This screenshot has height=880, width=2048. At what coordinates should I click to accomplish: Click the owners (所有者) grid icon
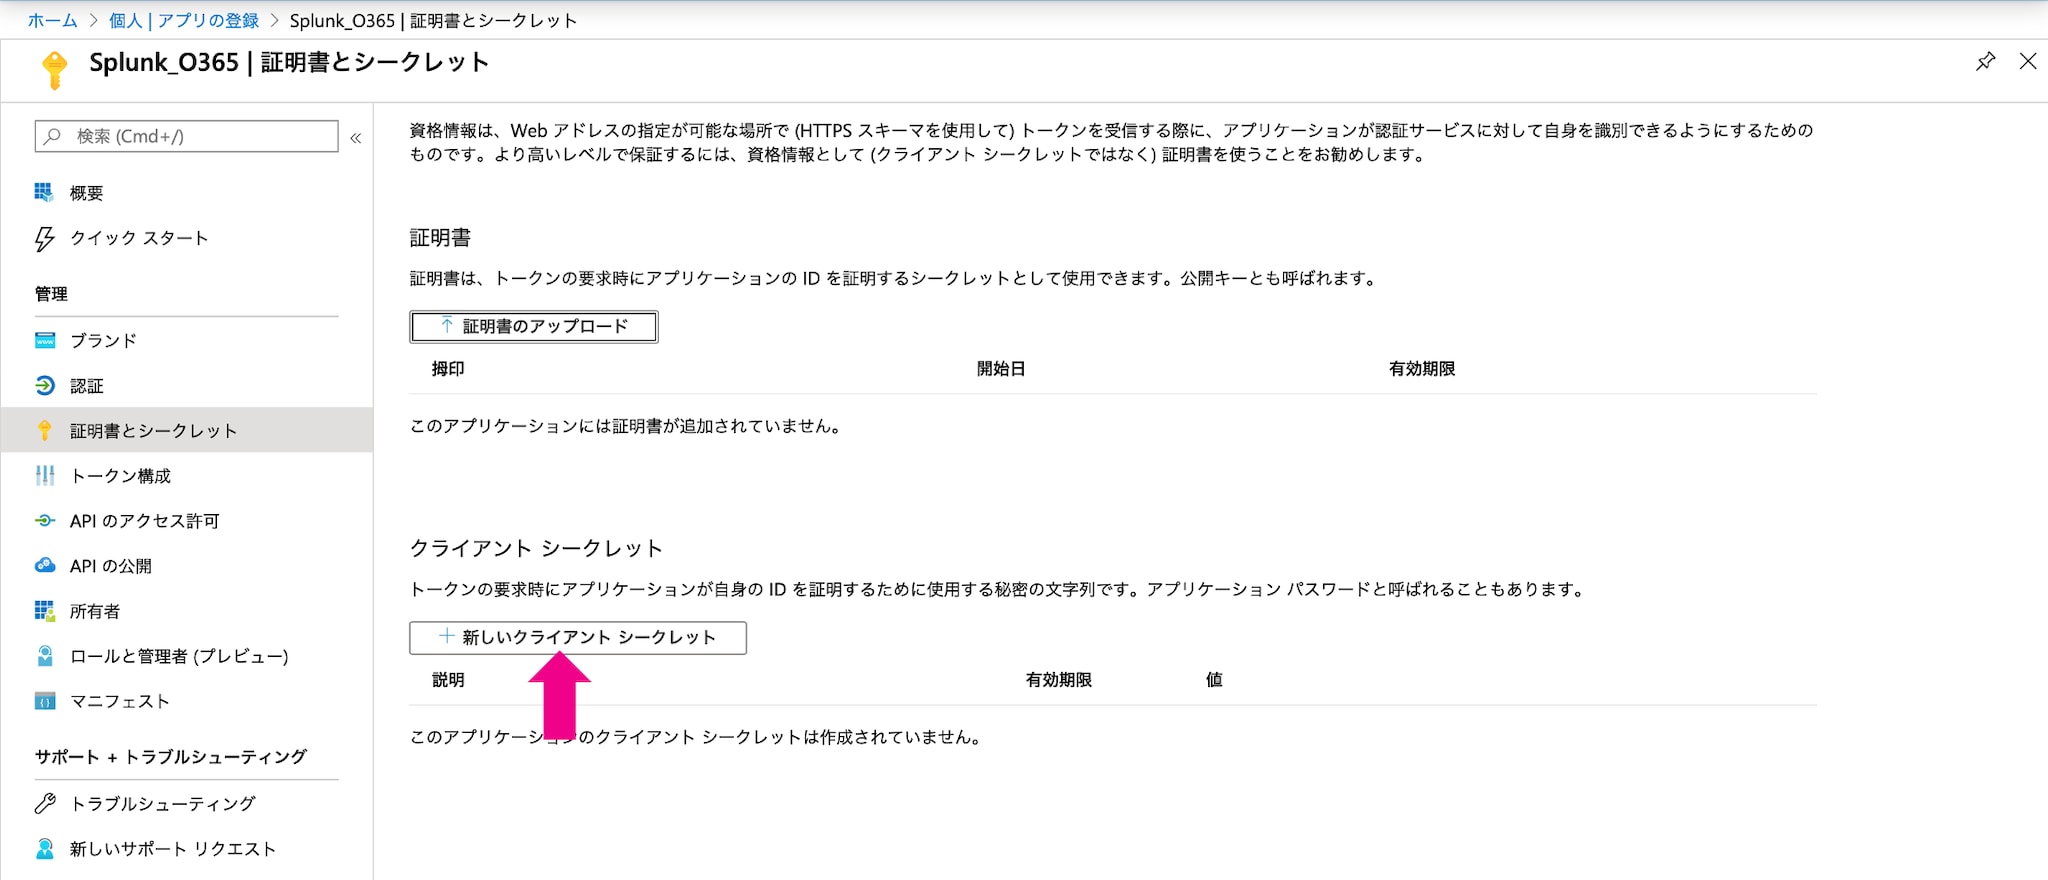[44, 610]
